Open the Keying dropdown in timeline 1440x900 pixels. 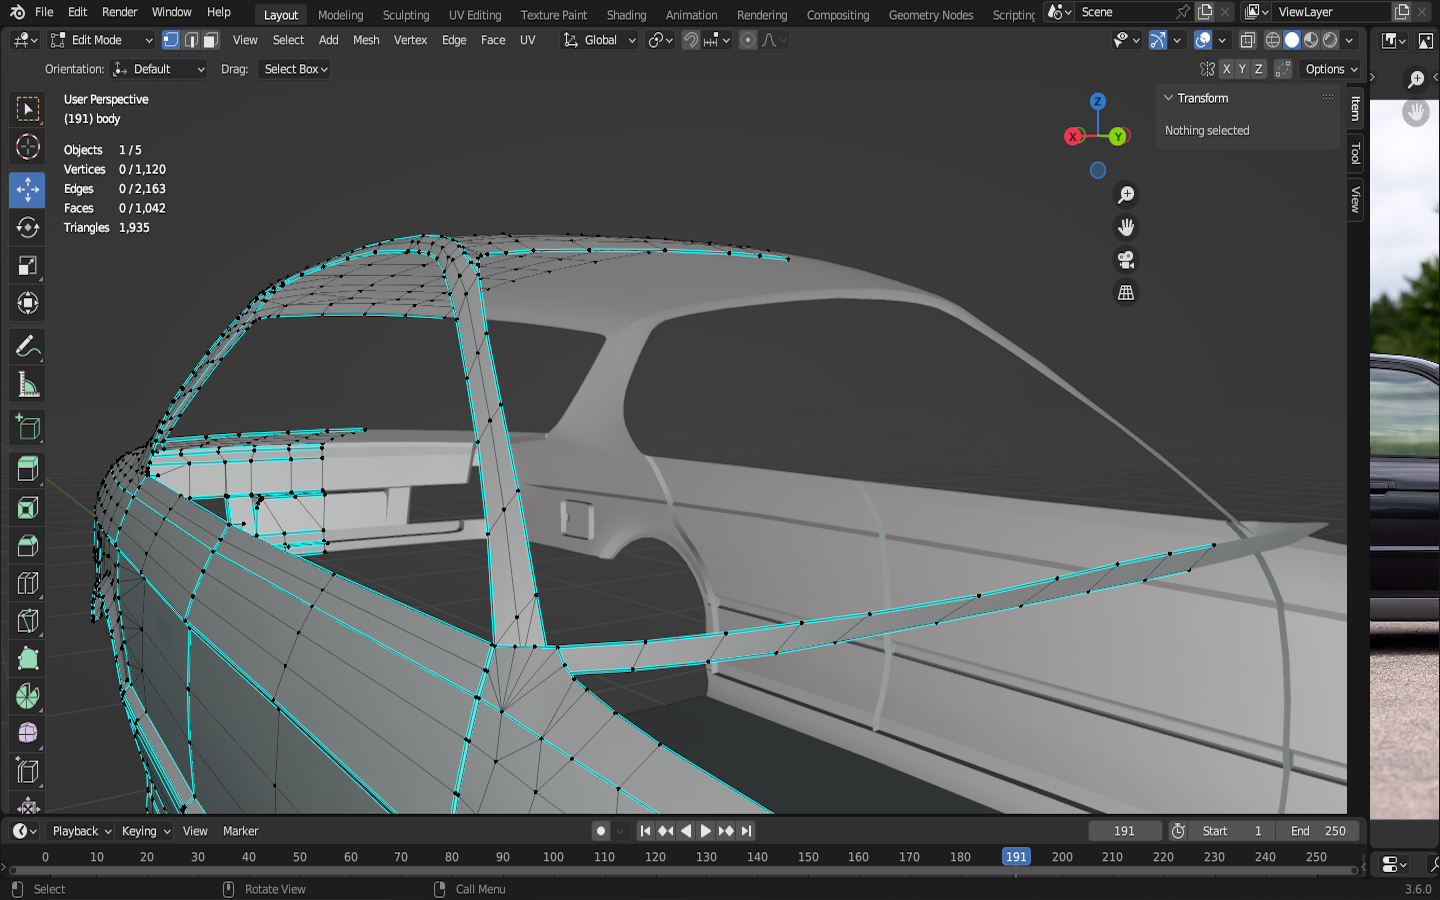(146, 831)
